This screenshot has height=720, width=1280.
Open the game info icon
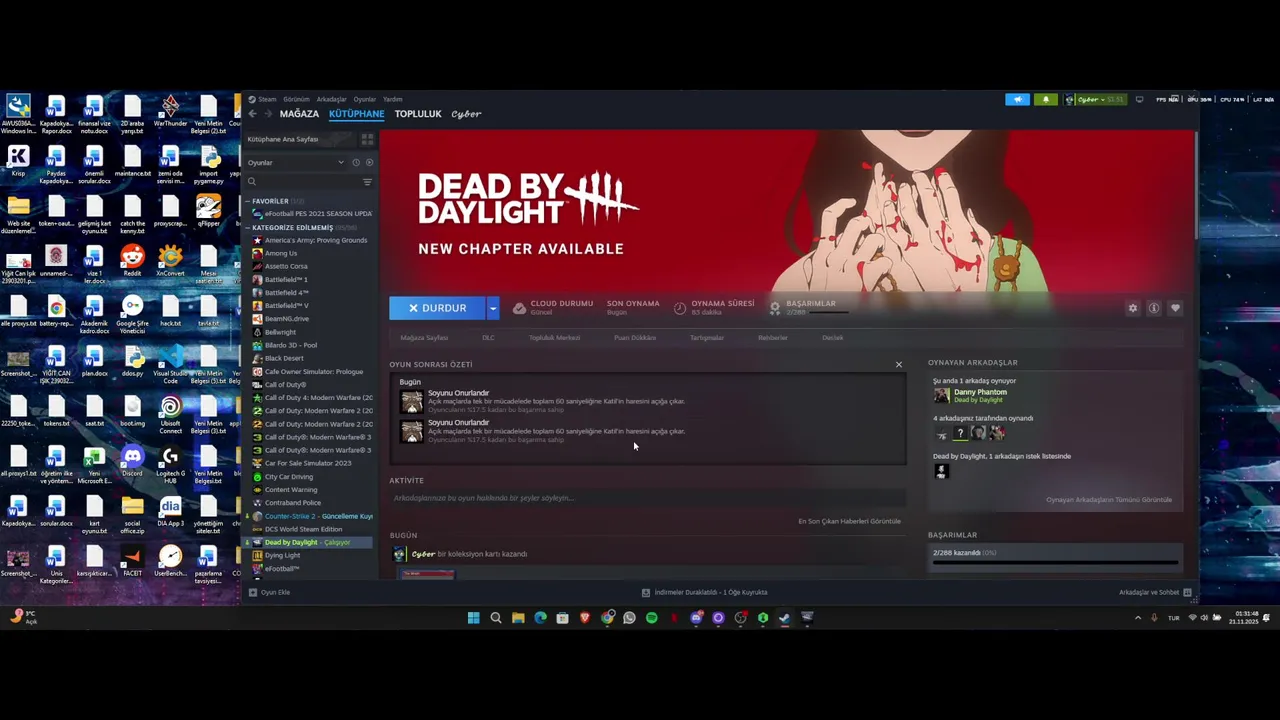click(1154, 308)
